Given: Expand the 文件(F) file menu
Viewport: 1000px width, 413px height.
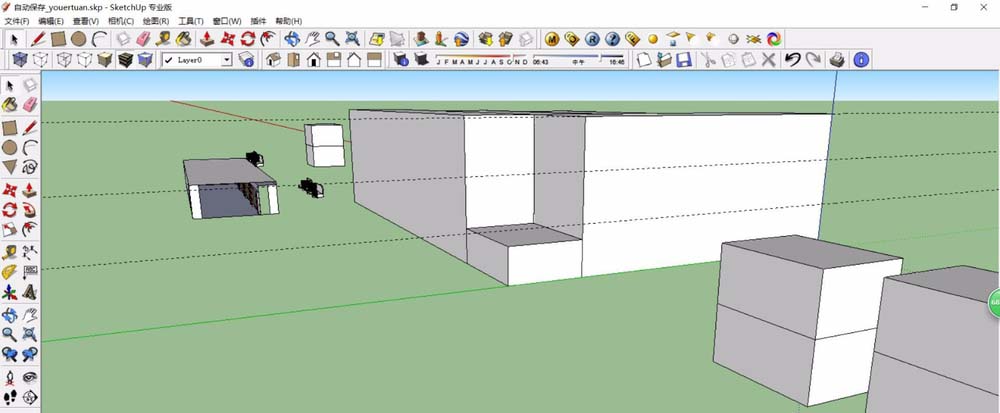Looking at the screenshot, I should coord(17,20).
